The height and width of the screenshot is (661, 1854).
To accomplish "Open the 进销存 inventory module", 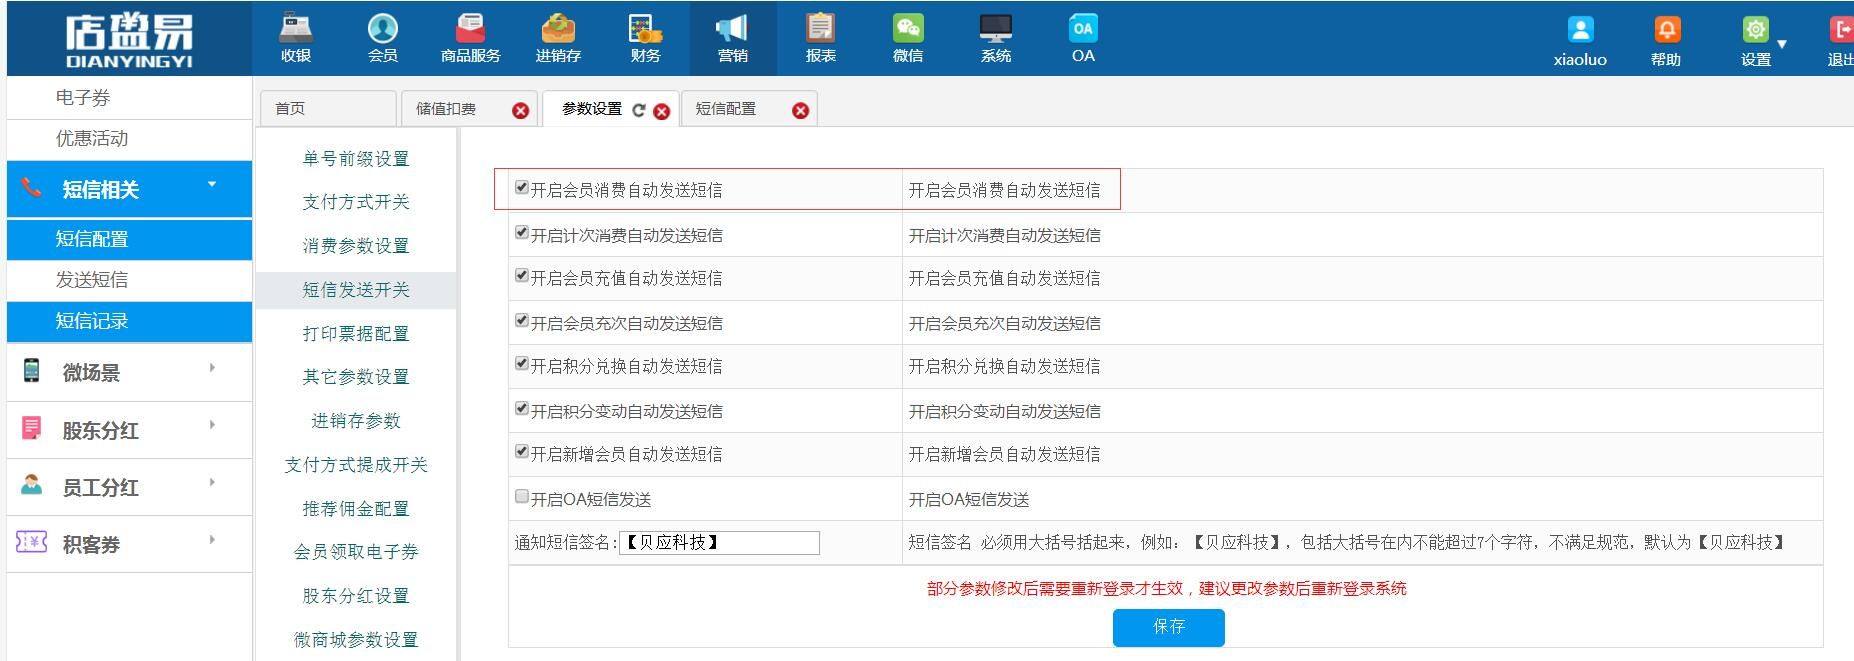I will pyautogui.click(x=558, y=38).
